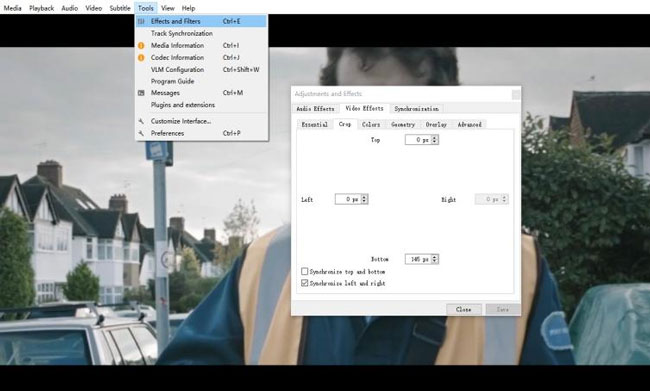Open Codec Information from Tools menu
650x391 pixels.
point(201,57)
